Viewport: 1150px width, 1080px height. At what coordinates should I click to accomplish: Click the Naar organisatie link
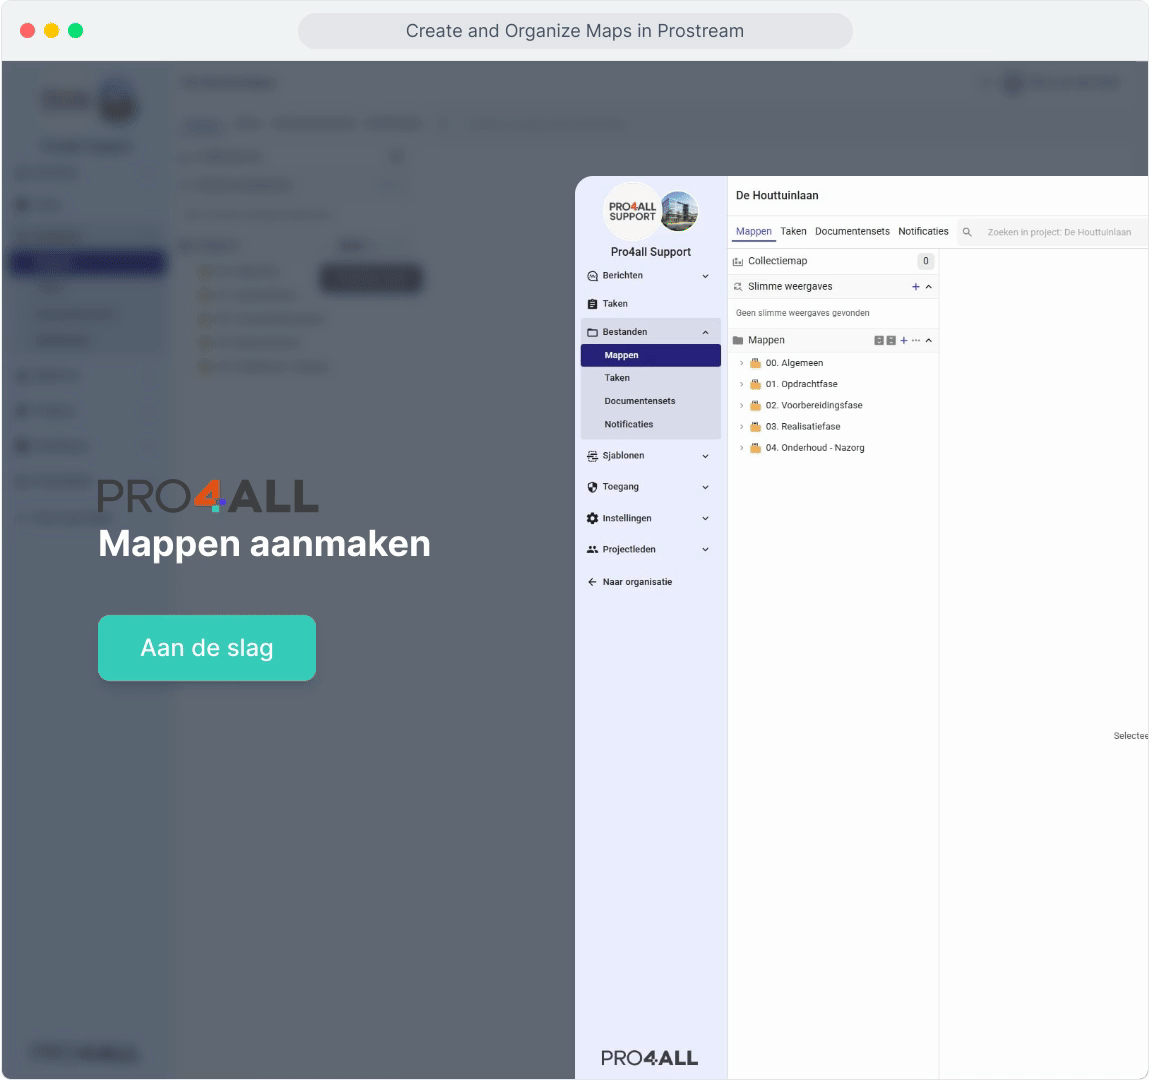click(637, 582)
